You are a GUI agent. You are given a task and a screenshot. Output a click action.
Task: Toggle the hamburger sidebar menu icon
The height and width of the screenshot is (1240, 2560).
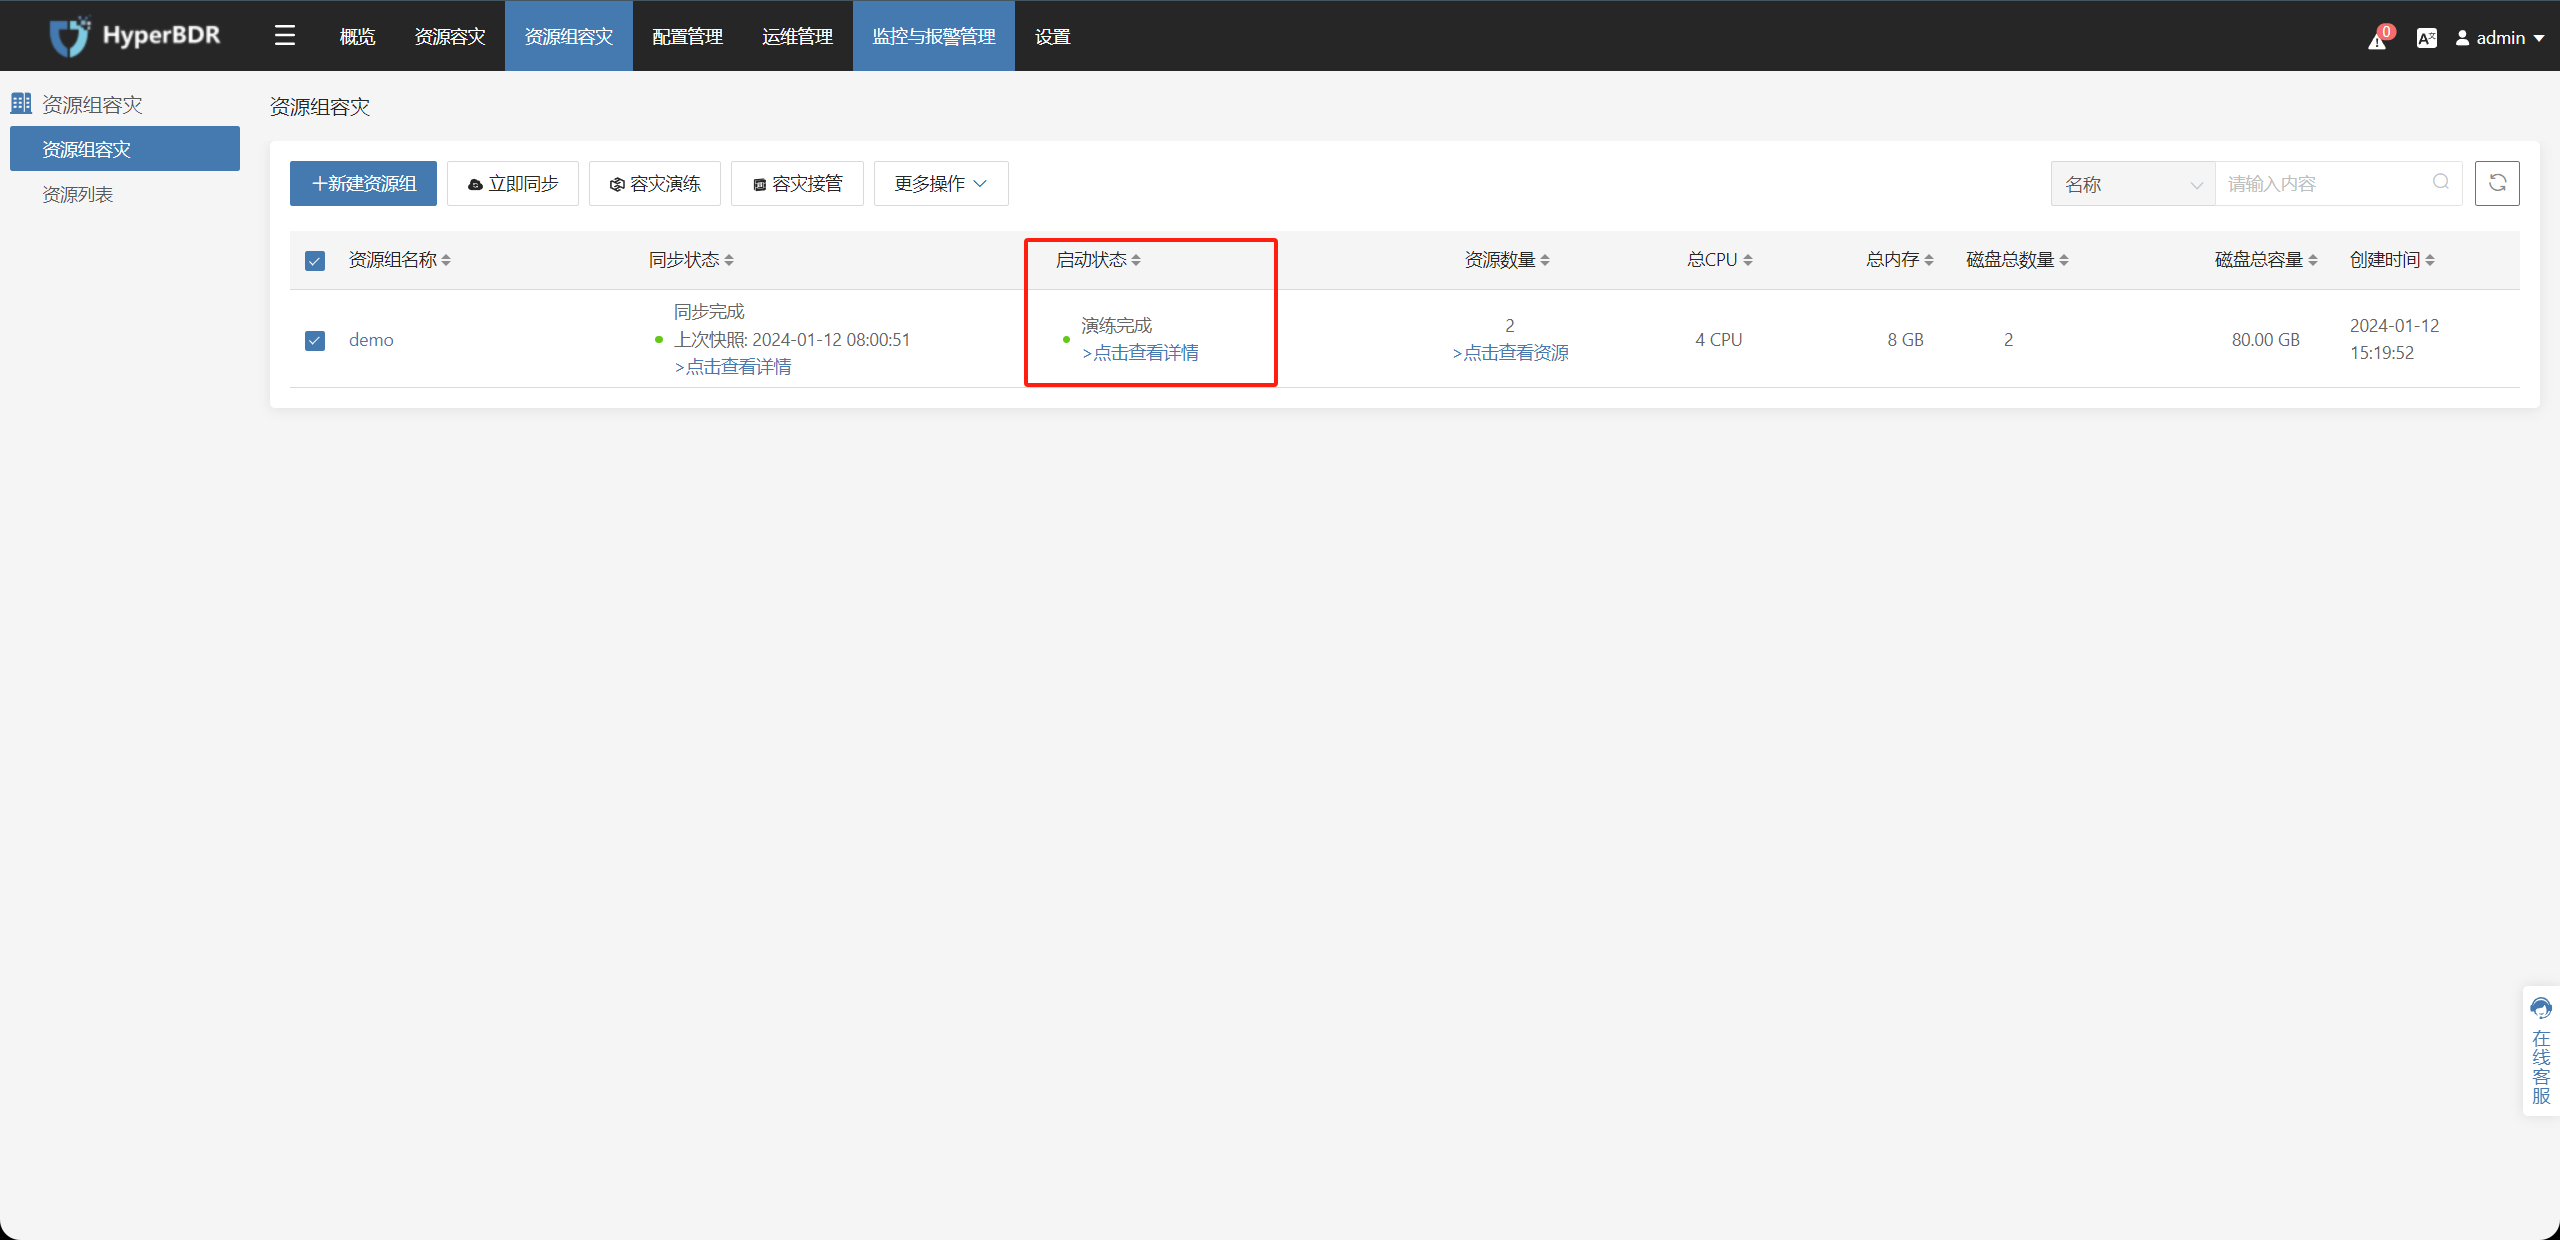tap(285, 36)
